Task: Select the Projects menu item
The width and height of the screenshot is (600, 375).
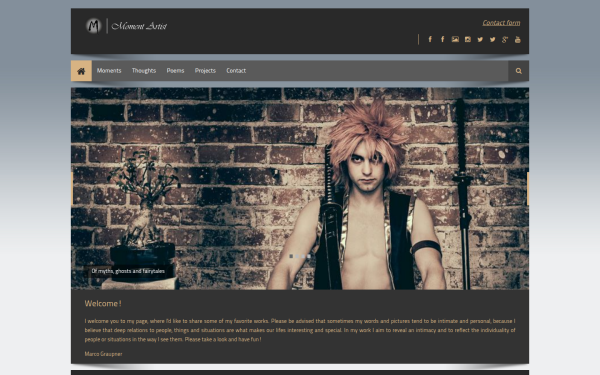Action: pyautogui.click(x=205, y=71)
